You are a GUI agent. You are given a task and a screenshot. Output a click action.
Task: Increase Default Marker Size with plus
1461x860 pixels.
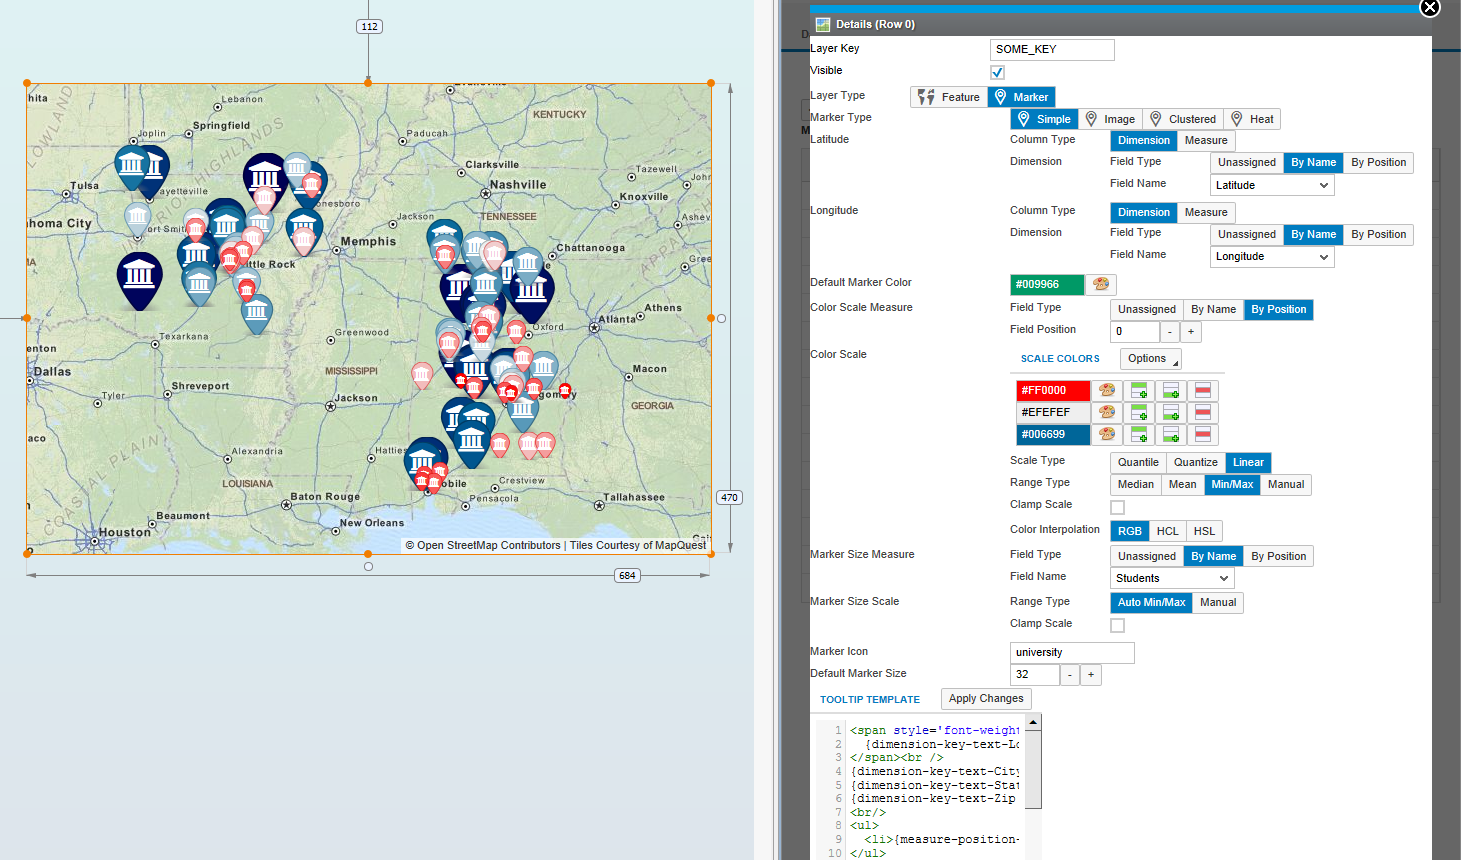pyautogui.click(x=1091, y=676)
